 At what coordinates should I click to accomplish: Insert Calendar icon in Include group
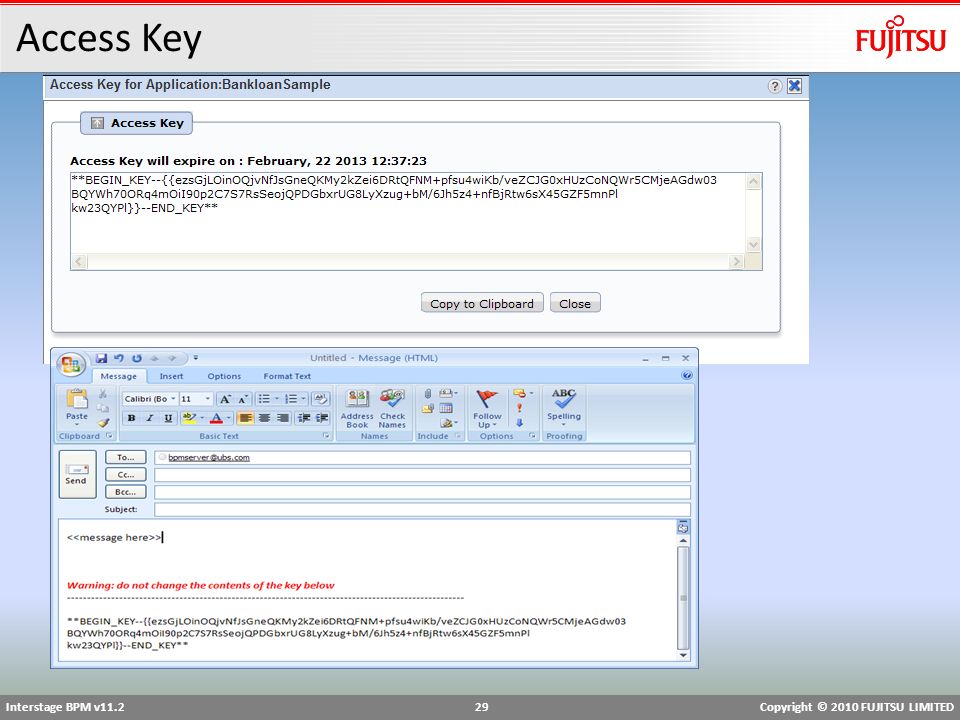click(446, 408)
